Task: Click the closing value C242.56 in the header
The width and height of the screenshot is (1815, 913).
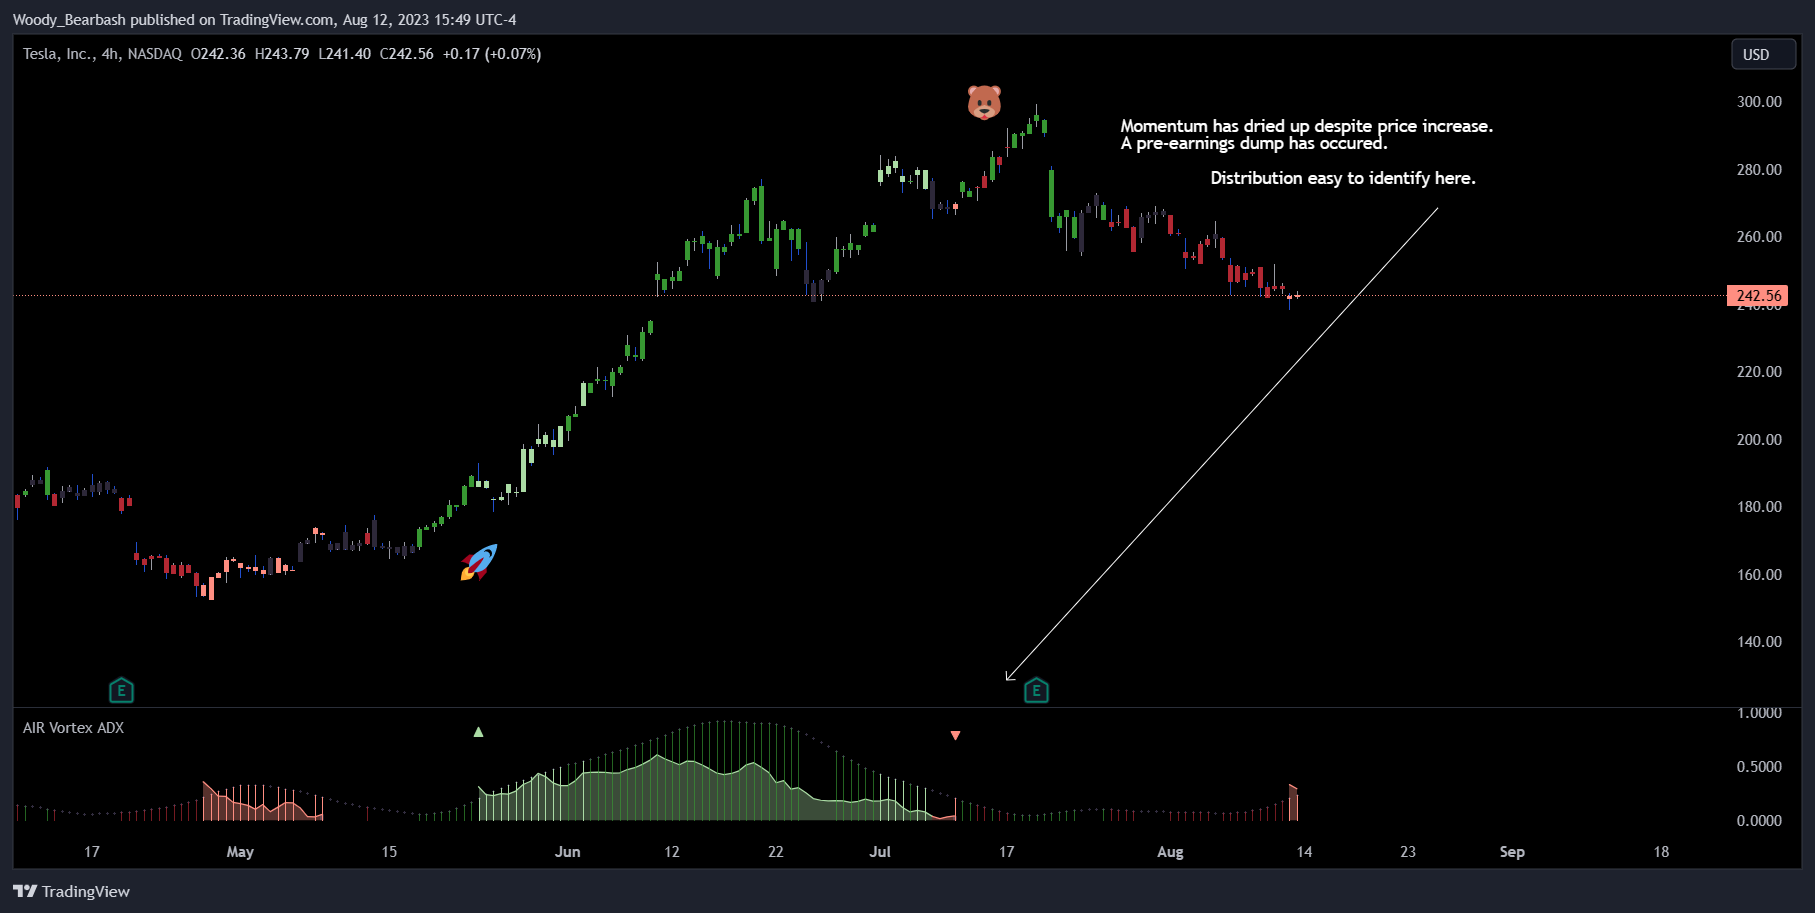Action: pos(406,54)
